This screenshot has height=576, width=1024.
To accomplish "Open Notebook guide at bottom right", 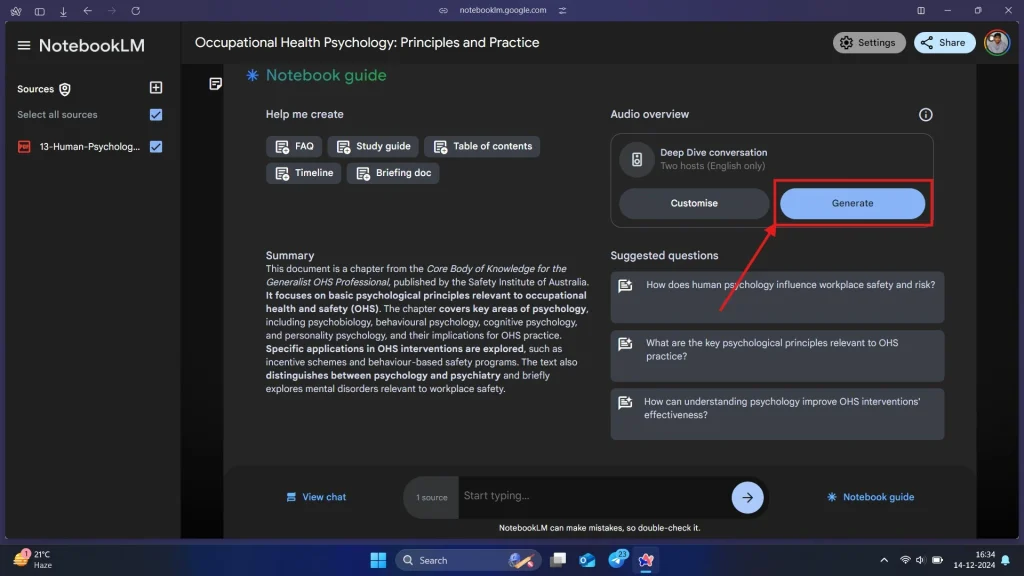I will 871,497.
